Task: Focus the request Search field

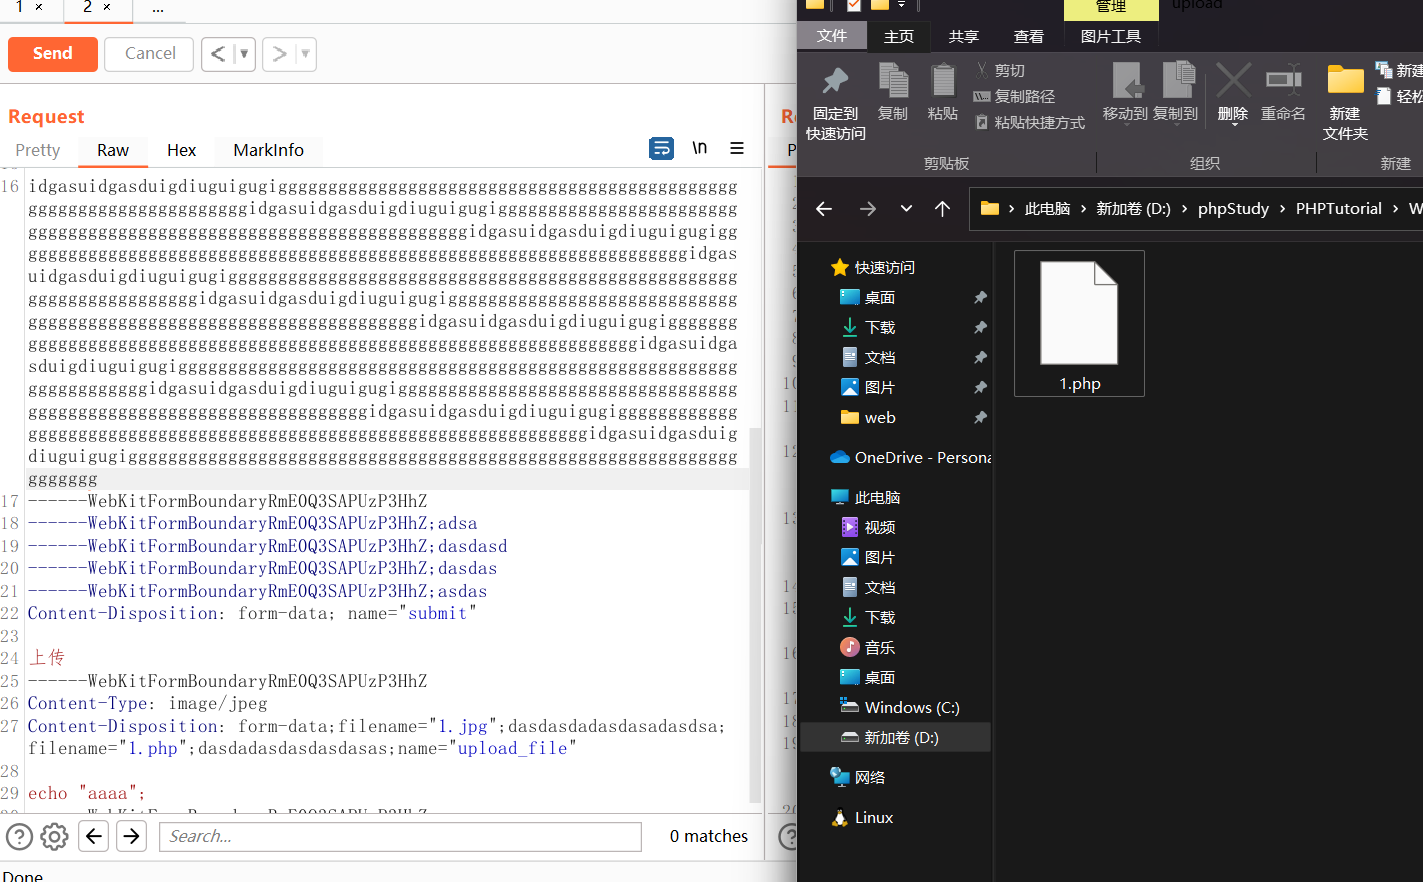Action: [400, 837]
